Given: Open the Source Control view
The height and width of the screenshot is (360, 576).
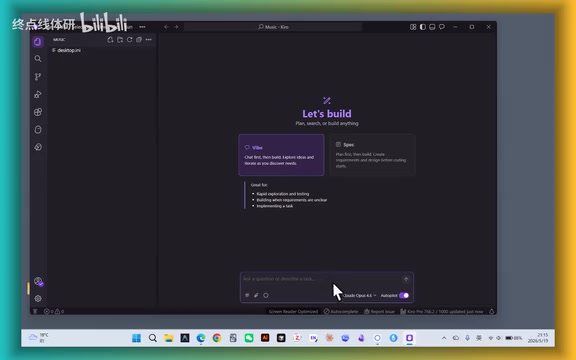Looking at the screenshot, I should pyautogui.click(x=37, y=76).
